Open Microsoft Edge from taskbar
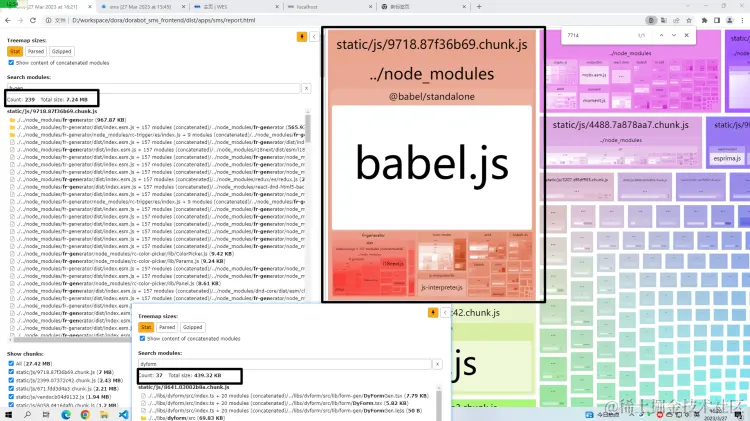 (x=66, y=415)
